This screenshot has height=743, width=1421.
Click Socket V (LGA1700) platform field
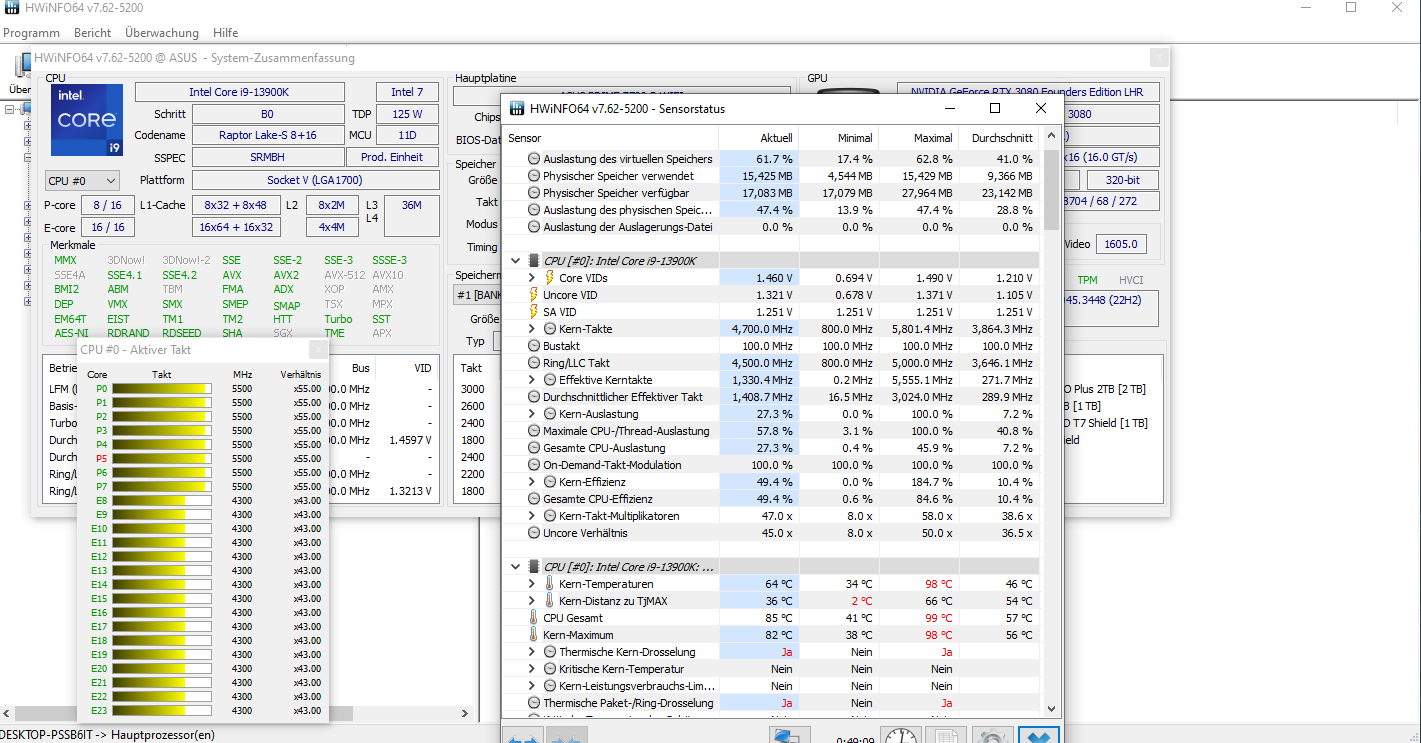pyautogui.click(x=315, y=180)
